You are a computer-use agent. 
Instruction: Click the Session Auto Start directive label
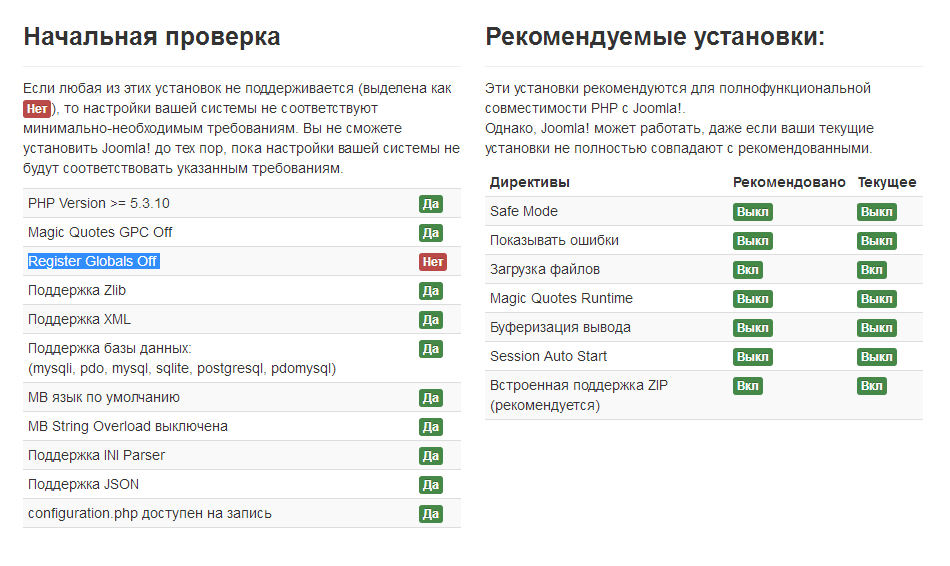coord(548,356)
